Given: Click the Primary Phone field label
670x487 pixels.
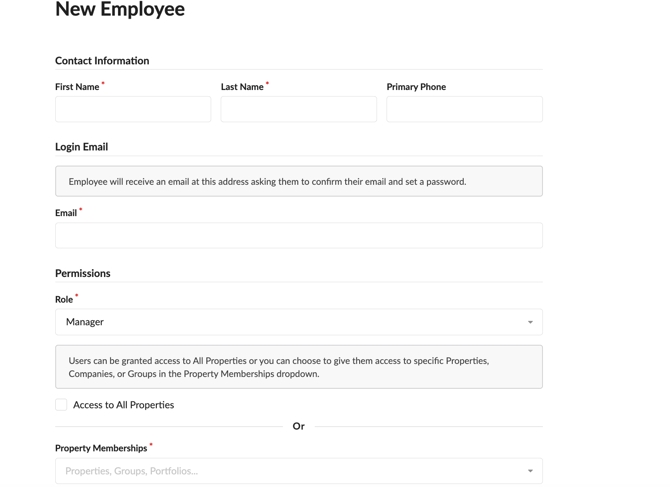Looking at the screenshot, I should click(x=416, y=87).
